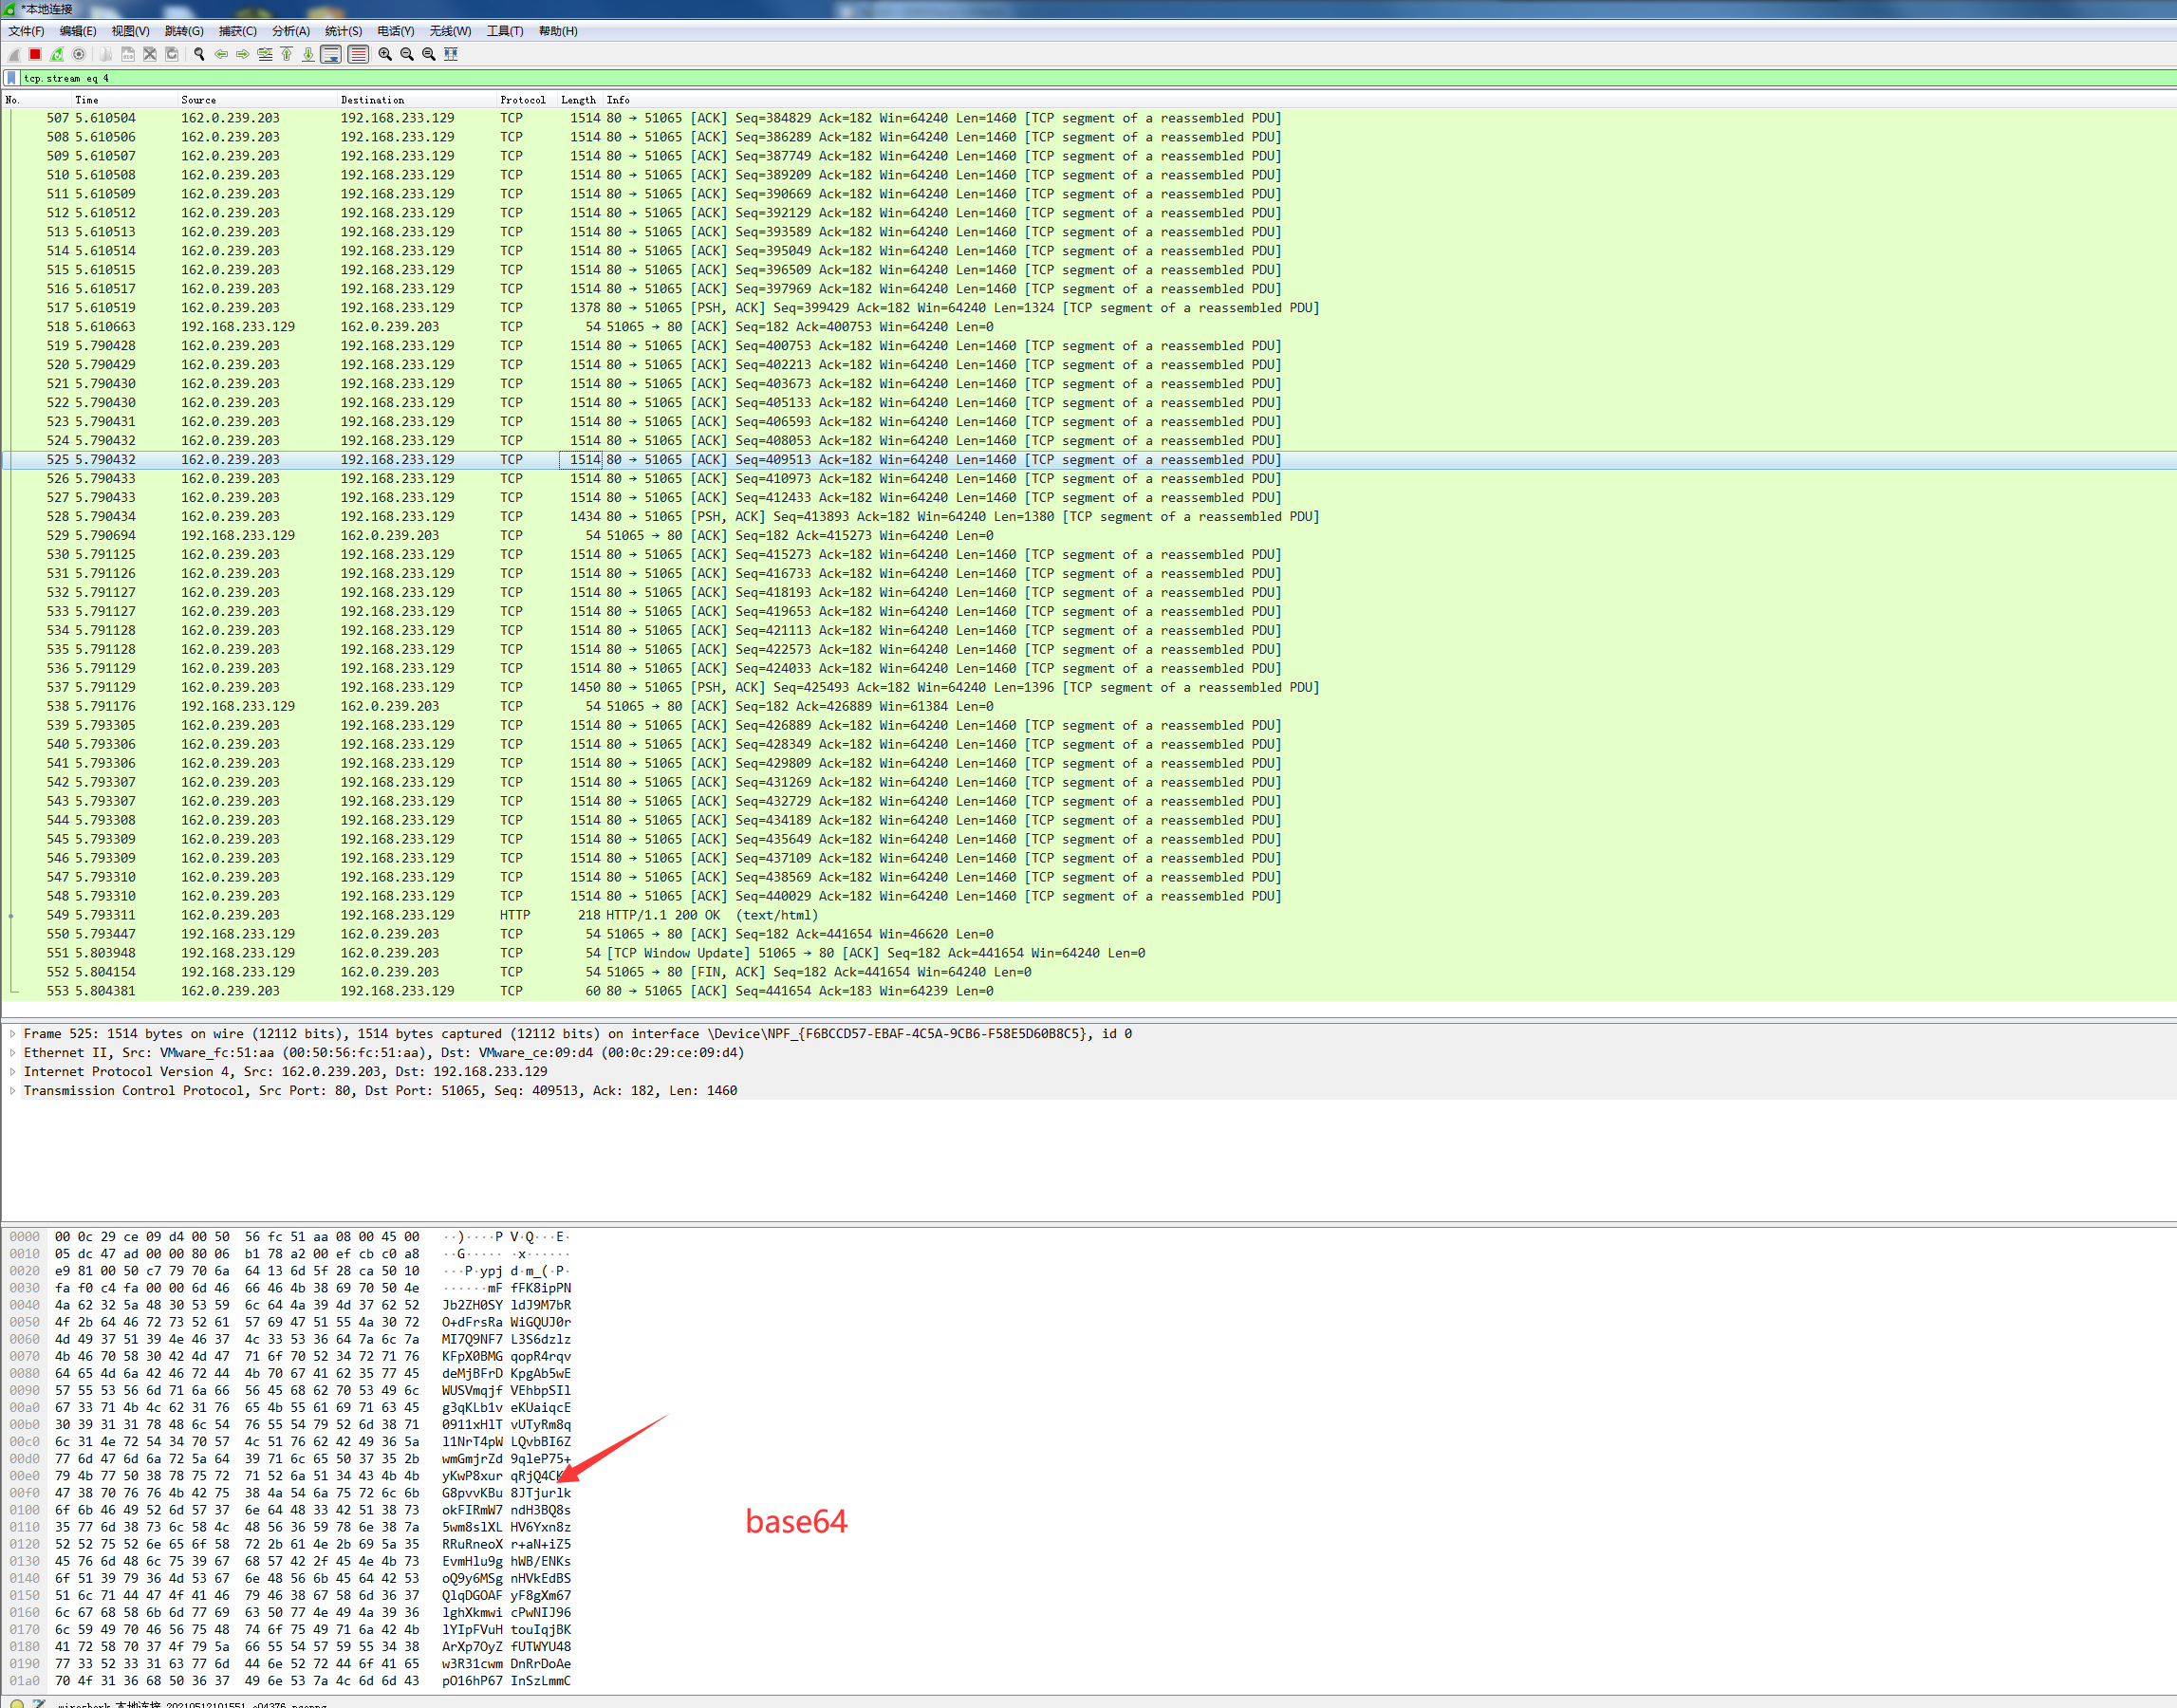2177x1708 pixels.
Task: Sort by the Protocol column header
Action: (x=522, y=100)
